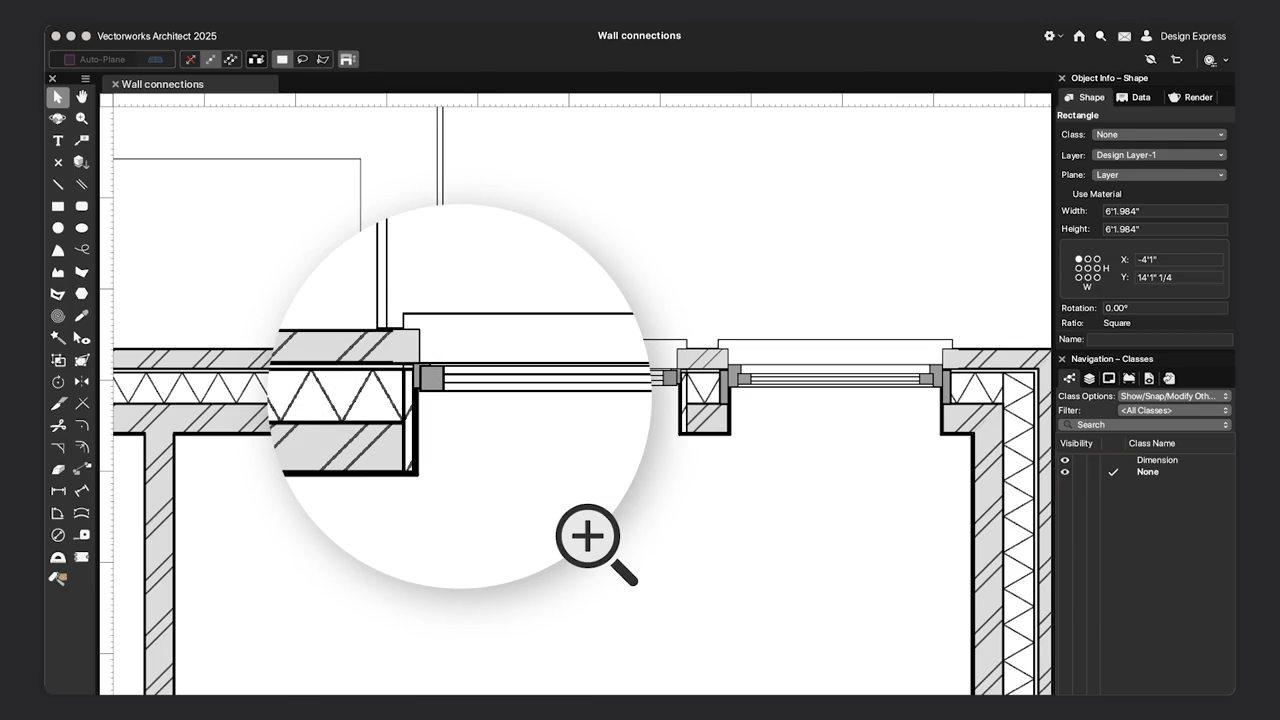
Task: Select the Spiral tool in the tool palette
Action: 57,316
